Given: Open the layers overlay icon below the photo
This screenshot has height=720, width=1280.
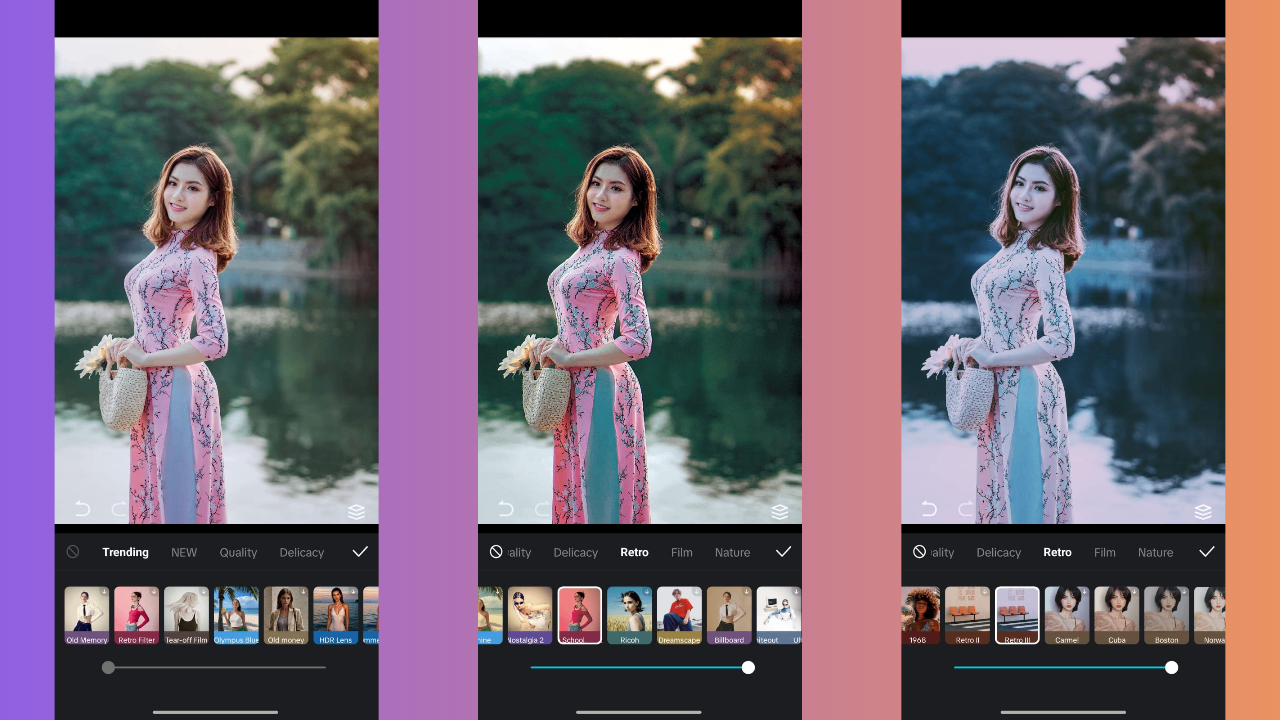Looking at the screenshot, I should (357, 511).
